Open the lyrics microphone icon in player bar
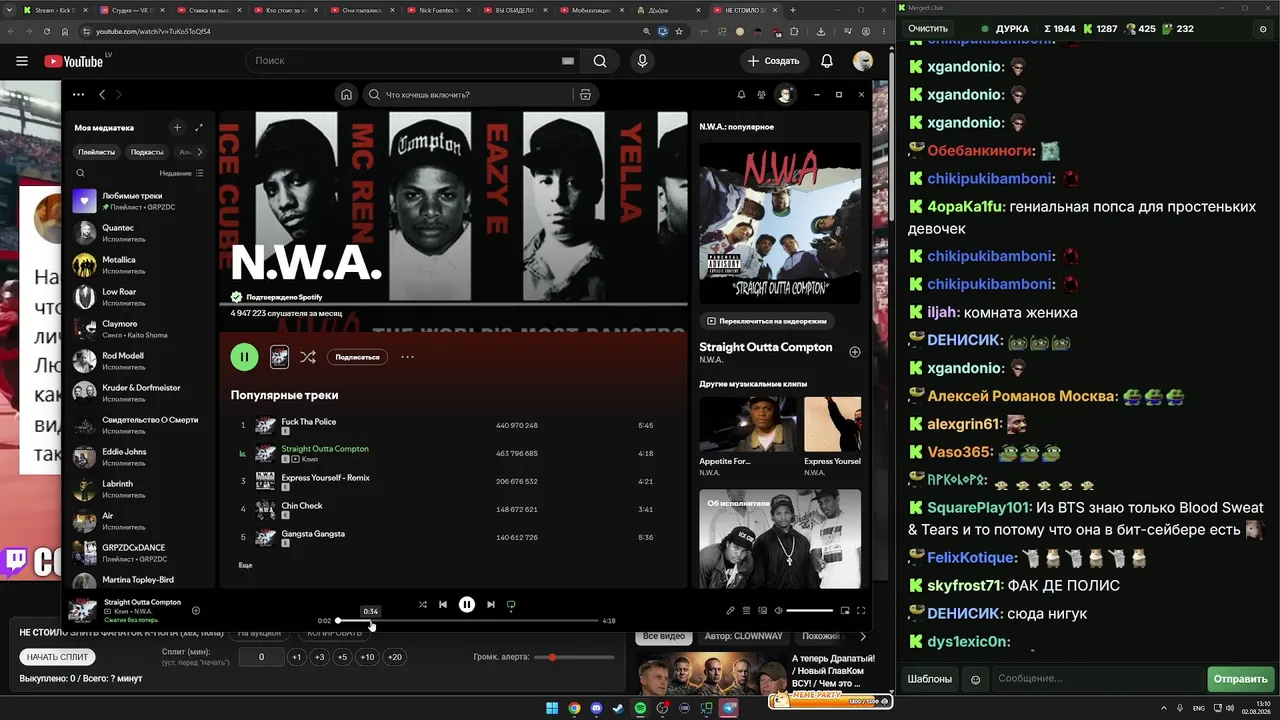This screenshot has height=720, width=1280. 730,610
